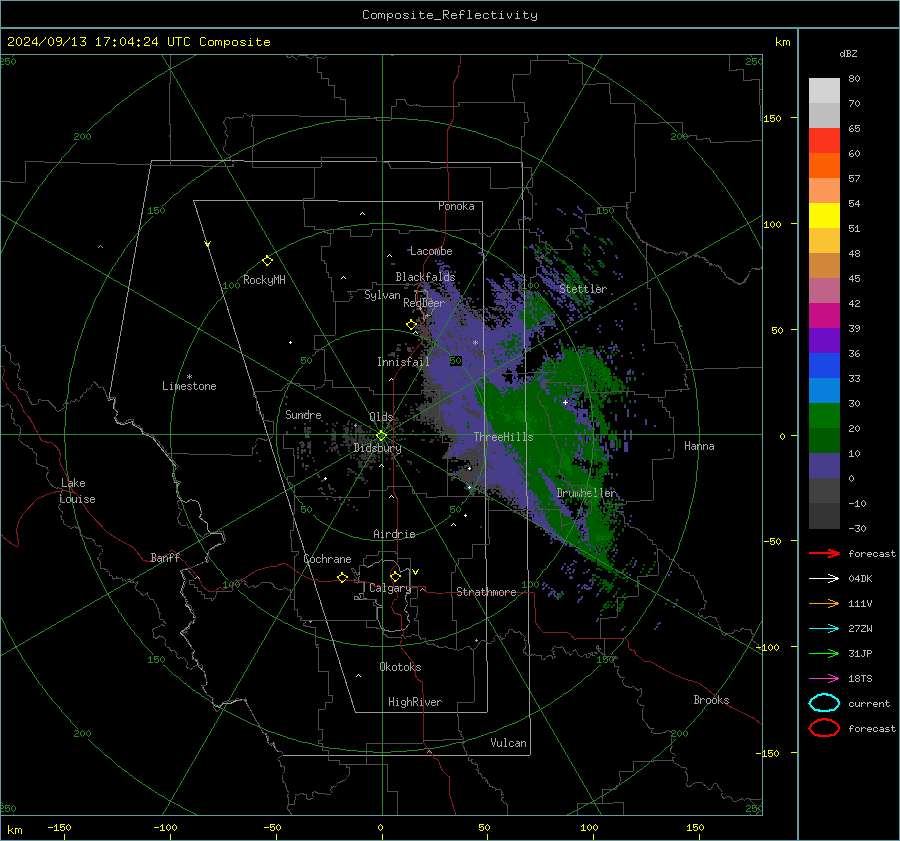Image resolution: width=900 pixels, height=841 pixels.
Task: Select the light grey 70-80 dBZ swatch
Action: (824, 91)
